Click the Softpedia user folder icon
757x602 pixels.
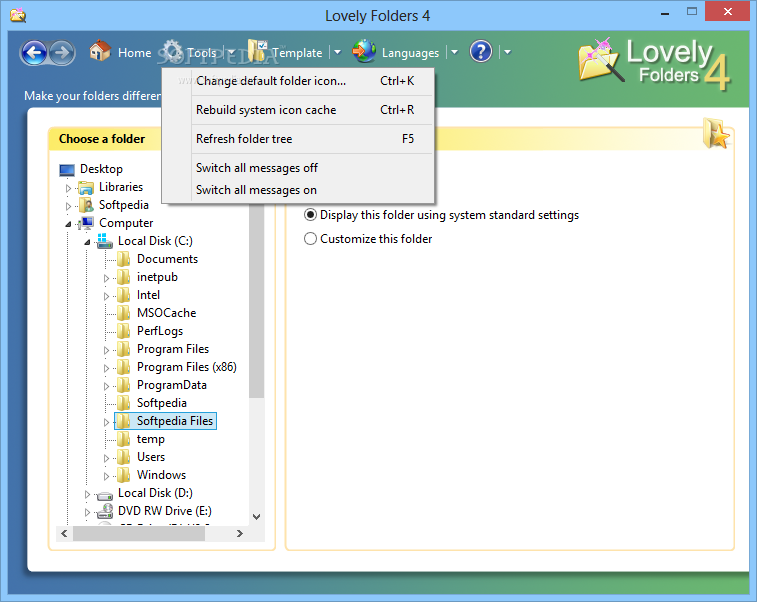point(86,205)
